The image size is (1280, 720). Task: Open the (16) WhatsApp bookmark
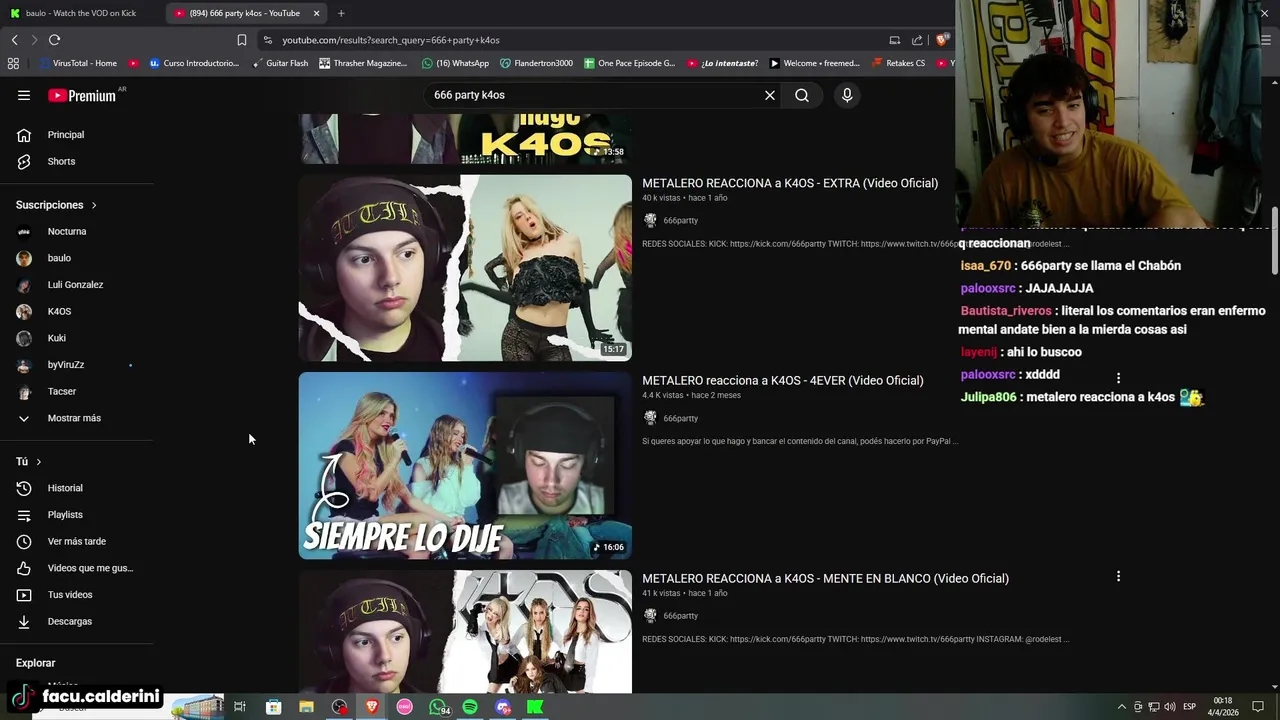coord(455,63)
